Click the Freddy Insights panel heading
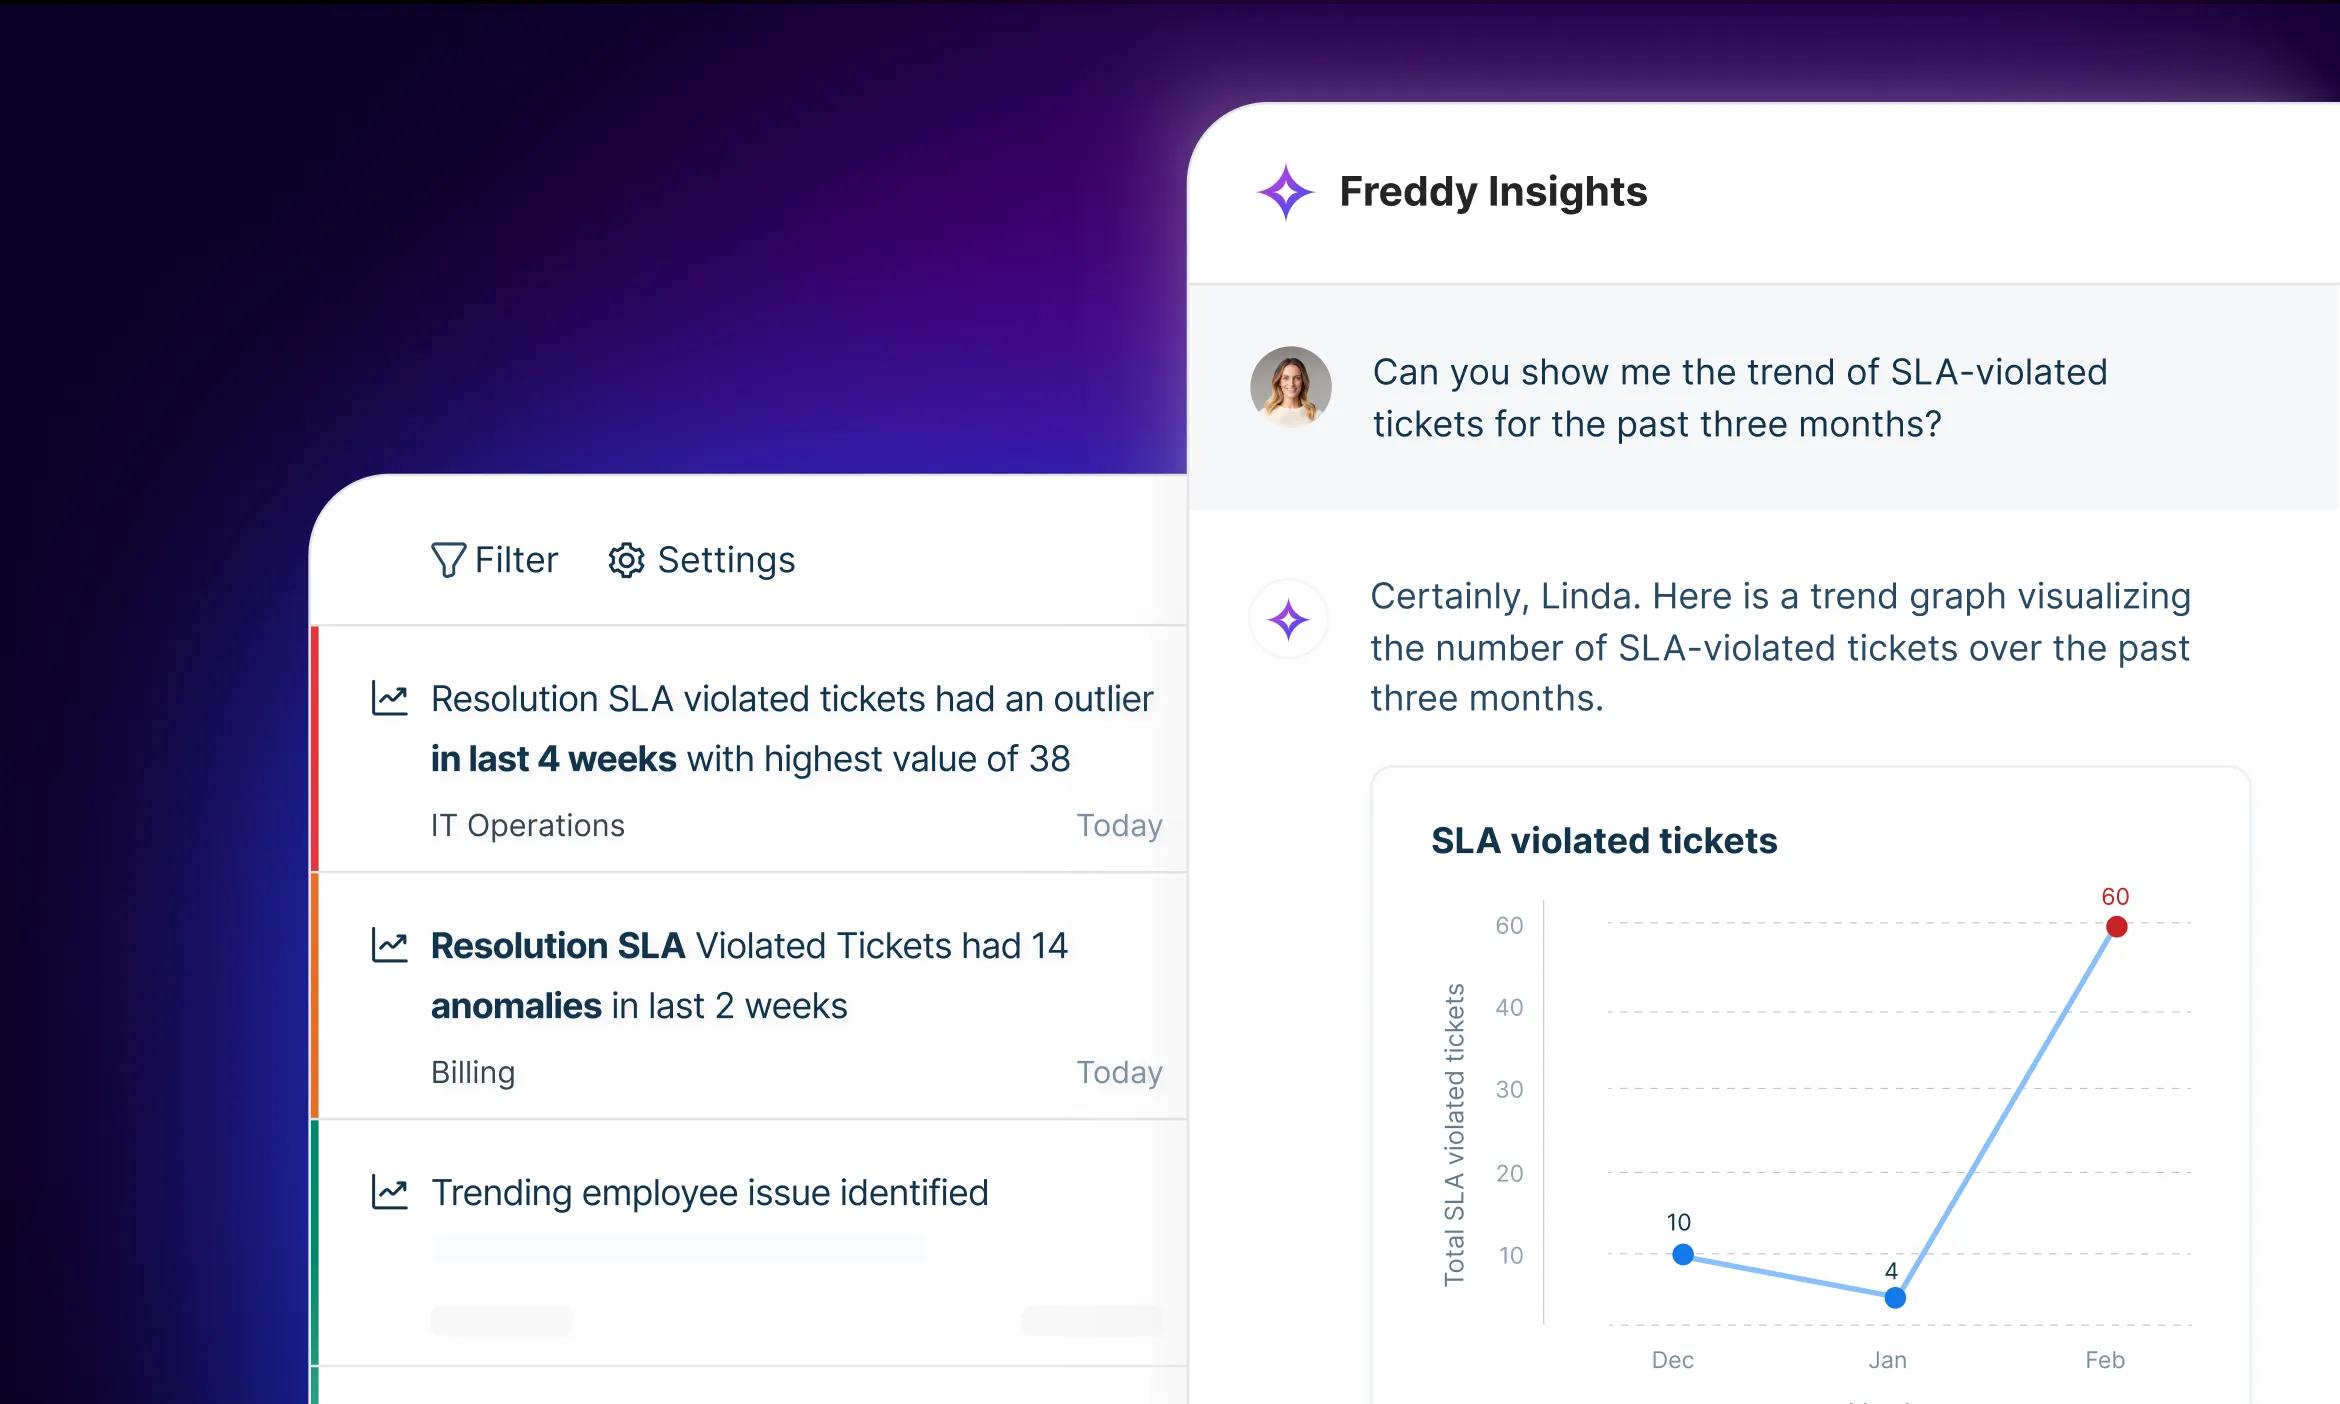Image resolution: width=2340 pixels, height=1404 pixels. (x=1493, y=192)
